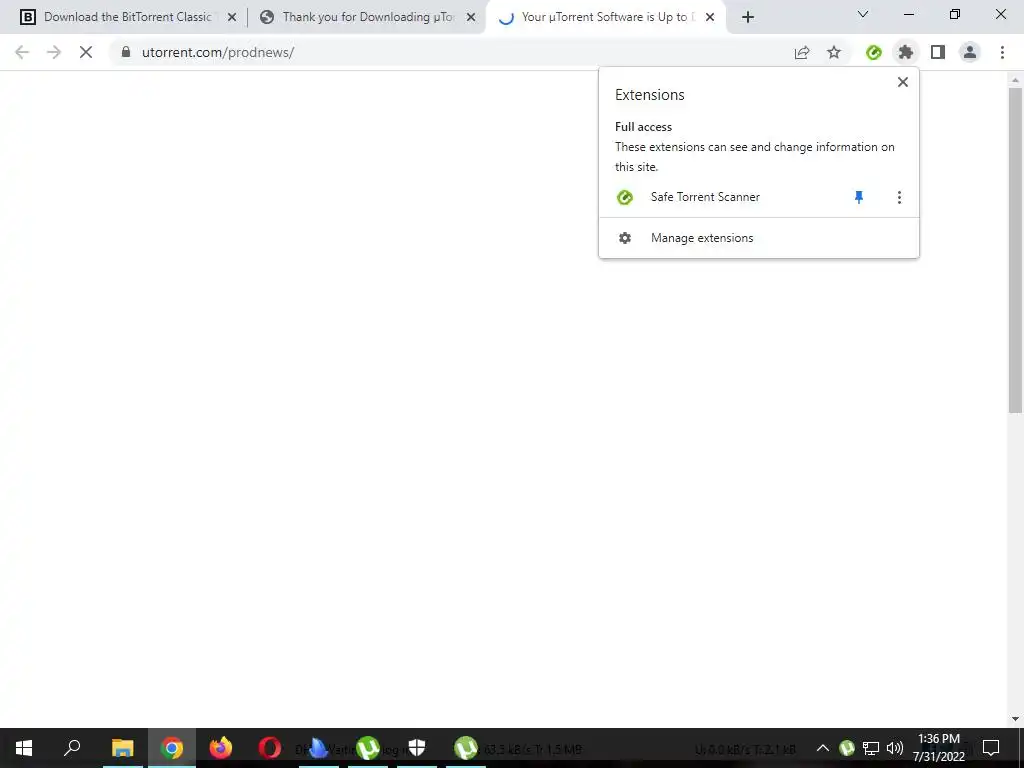Bookmark this page with the star
Viewport: 1024px width, 768px height.
tap(834, 52)
